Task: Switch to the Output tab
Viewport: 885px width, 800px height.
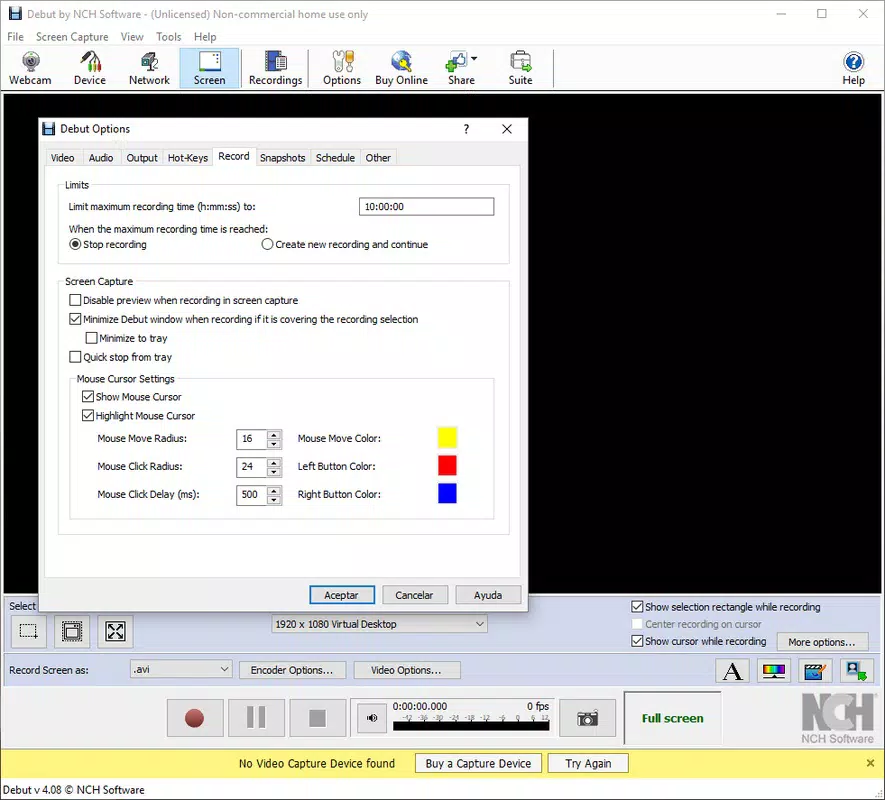Action: pyautogui.click(x=142, y=158)
